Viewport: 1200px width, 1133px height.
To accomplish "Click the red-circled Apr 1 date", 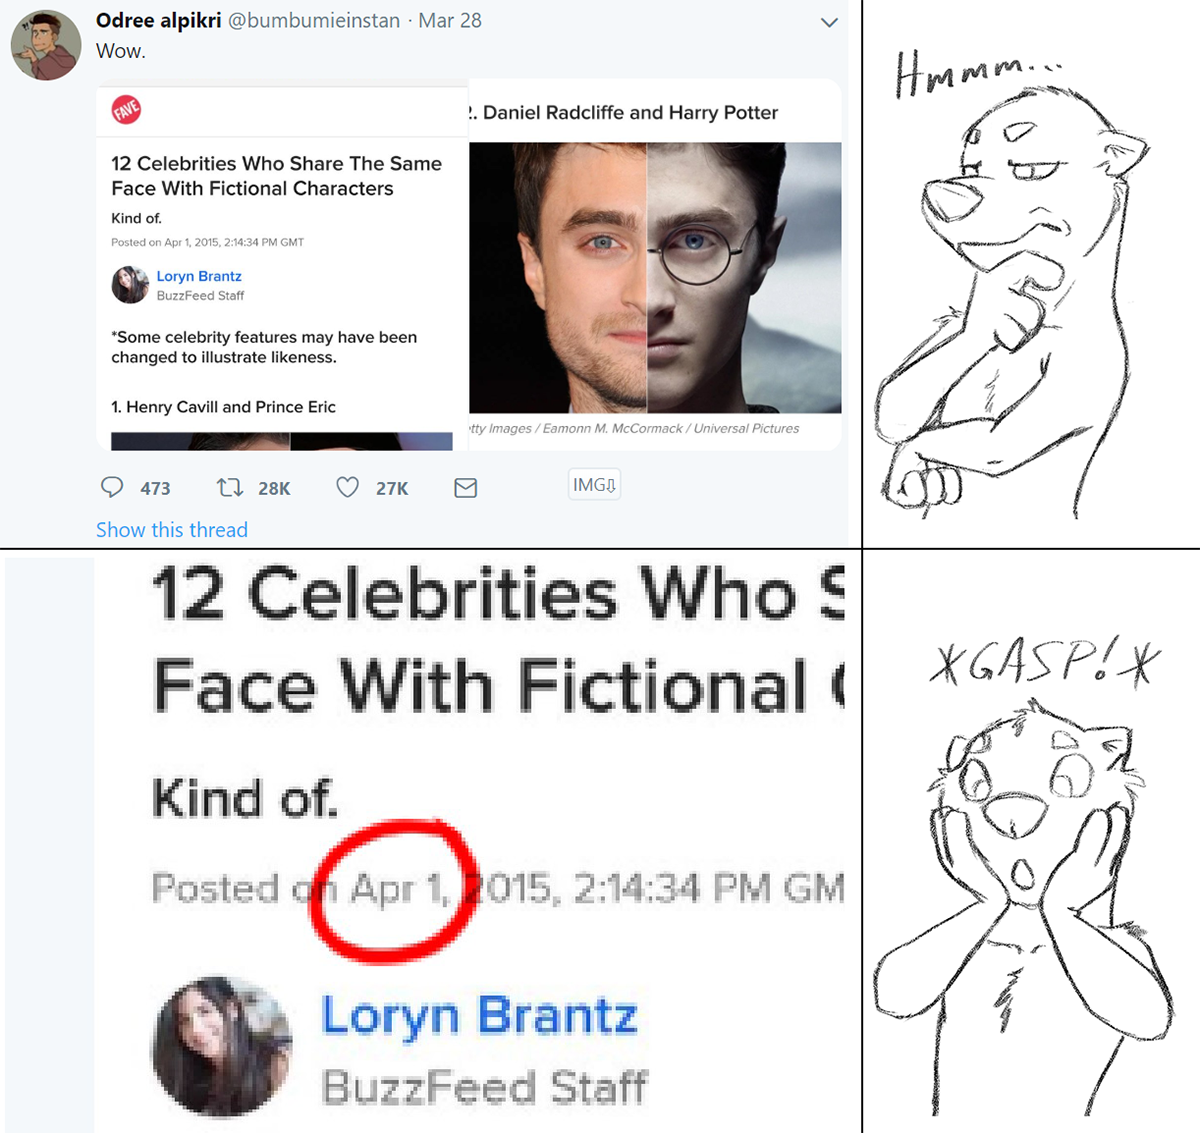I will (393, 888).
